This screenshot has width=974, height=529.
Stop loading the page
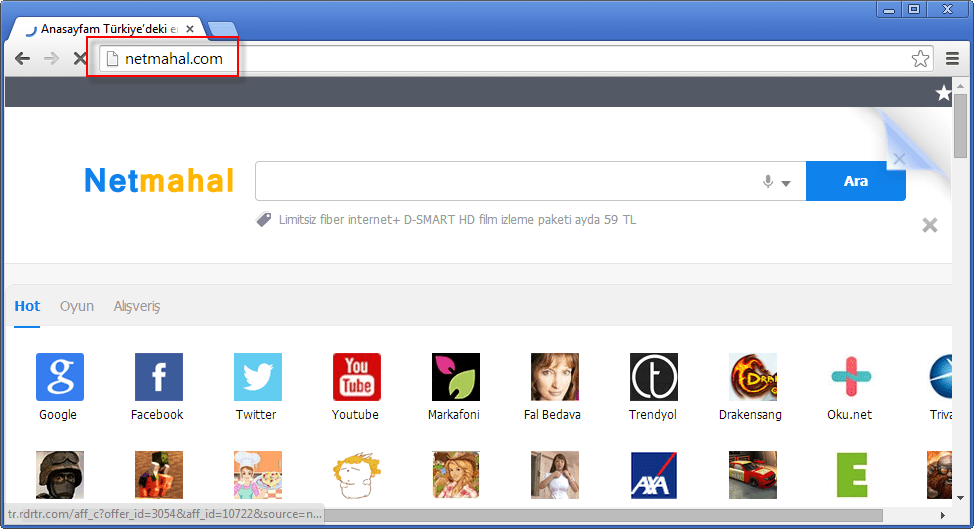[x=80, y=58]
